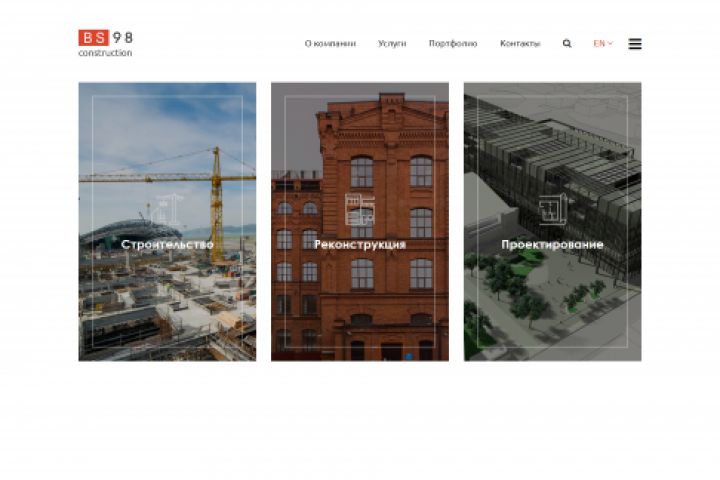Go to the Портфолио menu item
Image resolution: width=720 pixels, height=480 pixels.
[453, 44]
